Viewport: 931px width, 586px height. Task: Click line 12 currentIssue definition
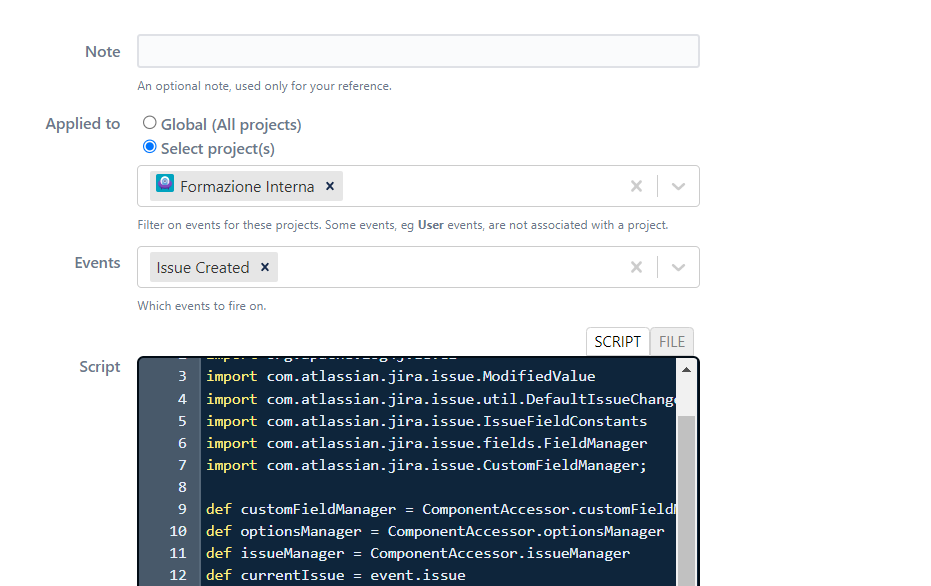click(335, 575)
